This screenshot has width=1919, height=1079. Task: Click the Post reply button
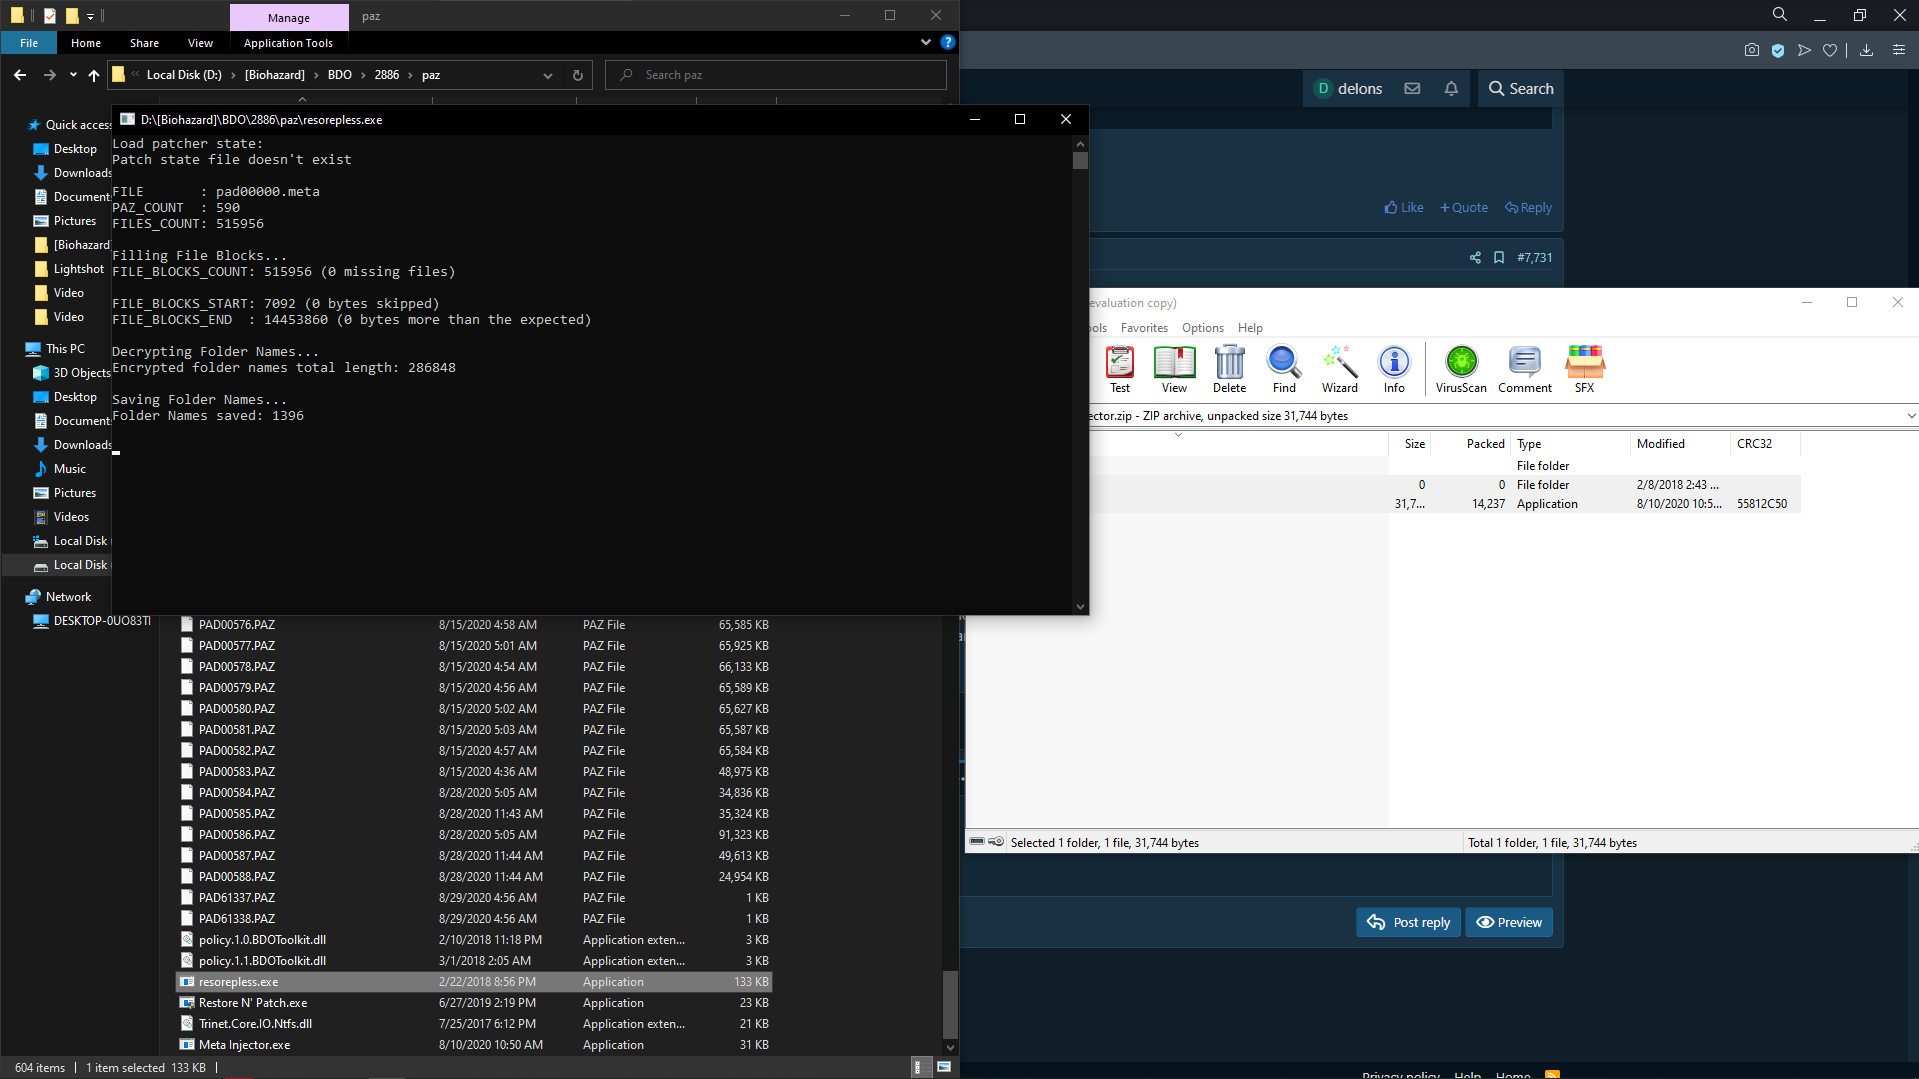tap(1408, 922)
